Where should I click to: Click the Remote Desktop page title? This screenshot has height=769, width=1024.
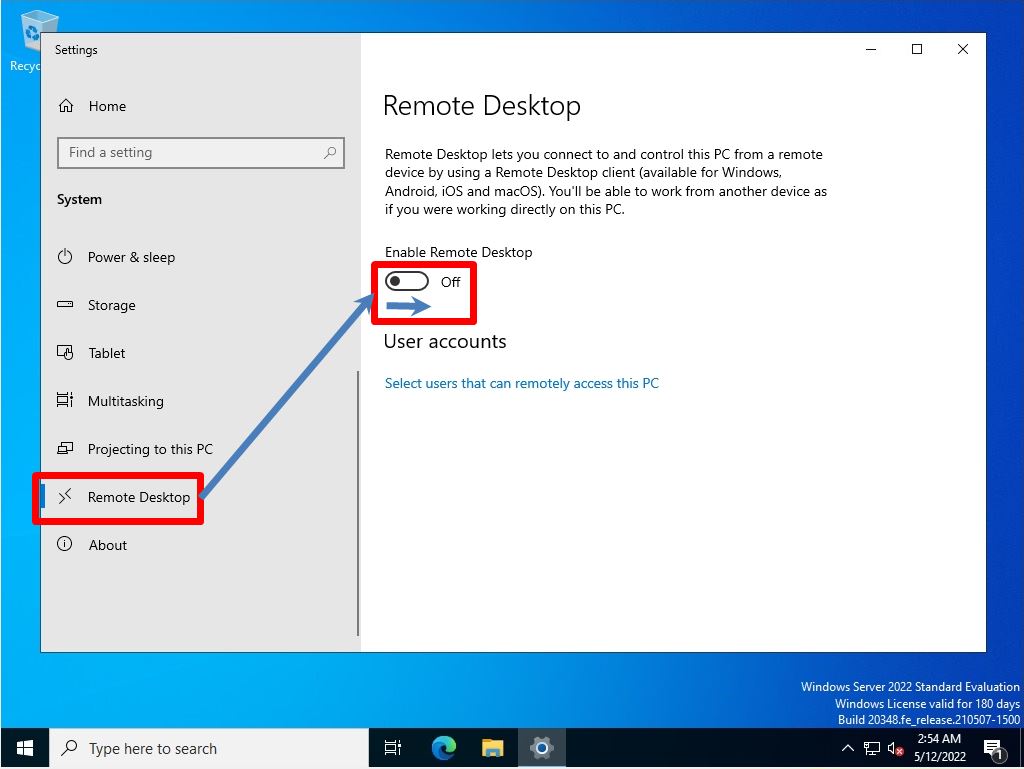pyautogui.click(x=482, y=106)
